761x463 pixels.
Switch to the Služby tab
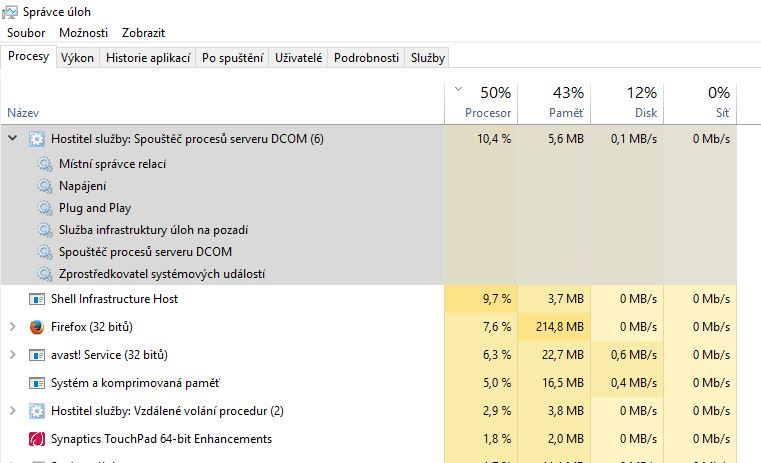[428, 58]
